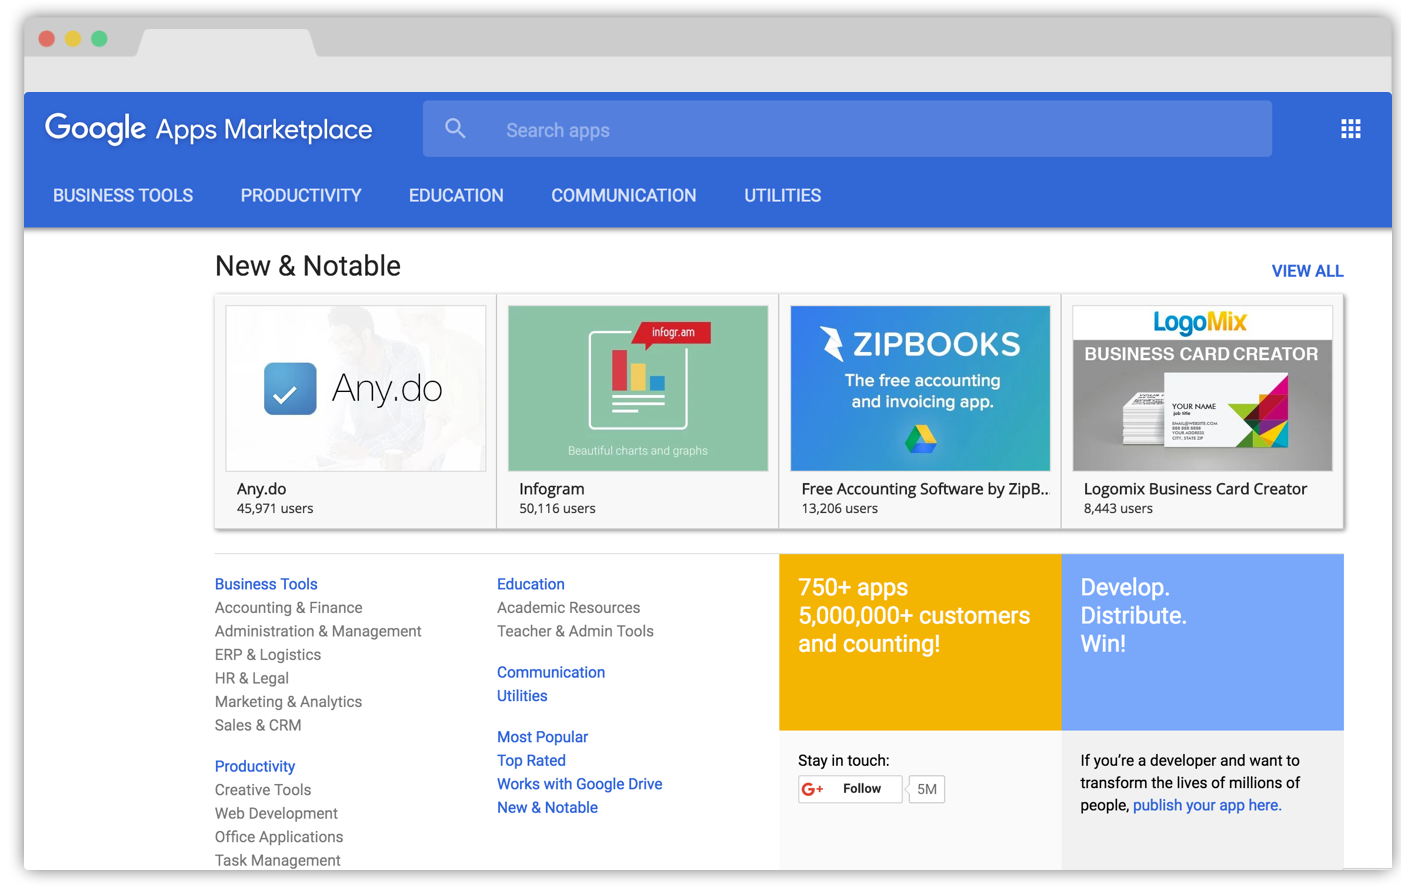1401x886 pixels.
Task: Open Office Applications subcategory
Action: (x=279, y=837)
